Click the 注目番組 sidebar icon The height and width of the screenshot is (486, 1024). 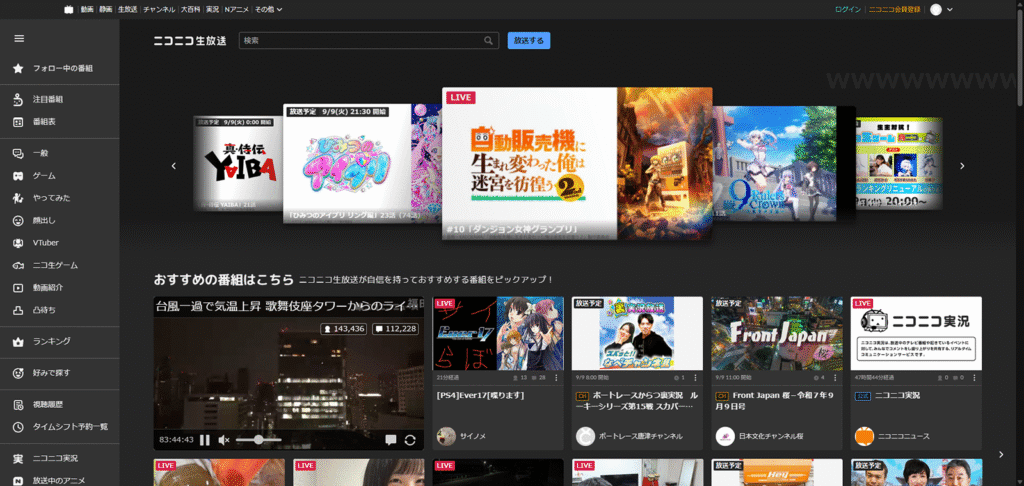tap(18, 99)
